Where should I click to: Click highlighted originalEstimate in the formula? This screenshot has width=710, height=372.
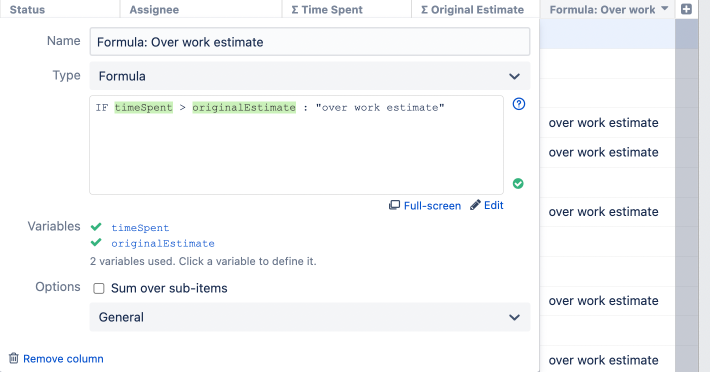pos(244,107)
